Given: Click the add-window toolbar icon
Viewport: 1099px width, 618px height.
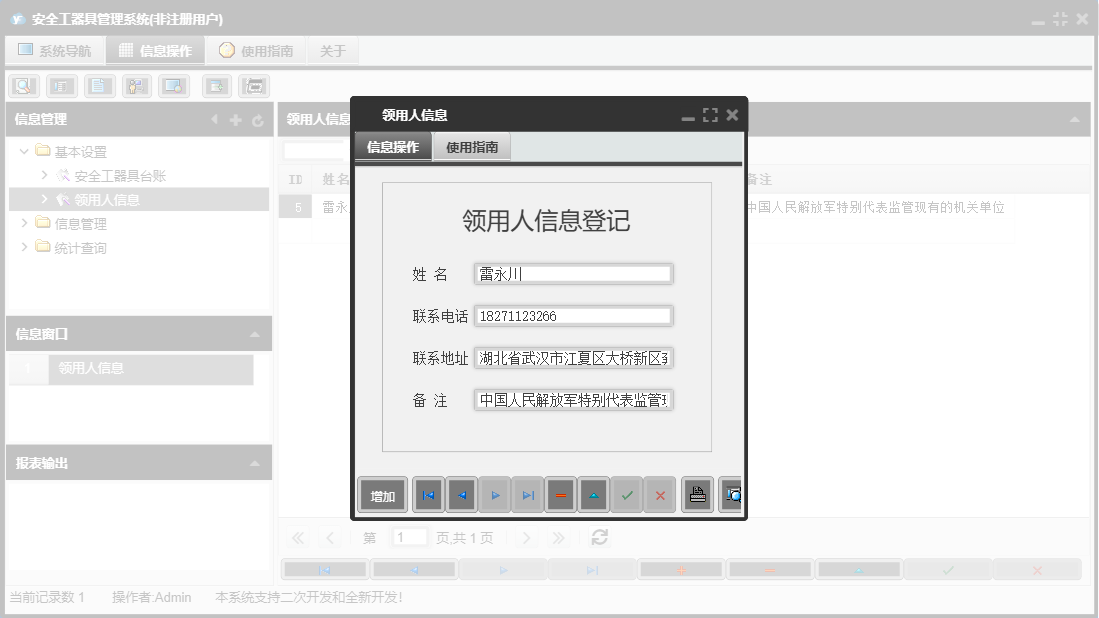Looking at the screenshot, I should (215, 85).
